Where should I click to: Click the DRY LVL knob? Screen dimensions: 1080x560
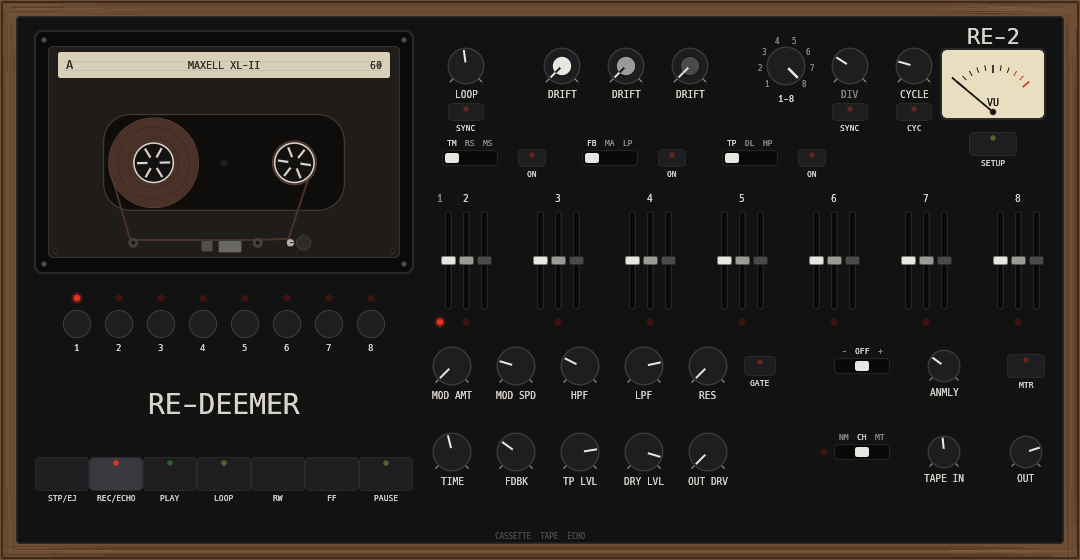(x=644, y=452)
